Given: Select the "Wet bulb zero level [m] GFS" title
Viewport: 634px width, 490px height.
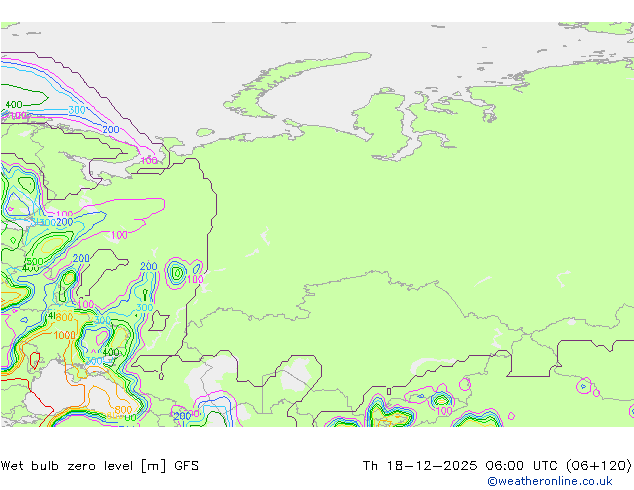Looking at the screenshot, I should click(99, 466).
